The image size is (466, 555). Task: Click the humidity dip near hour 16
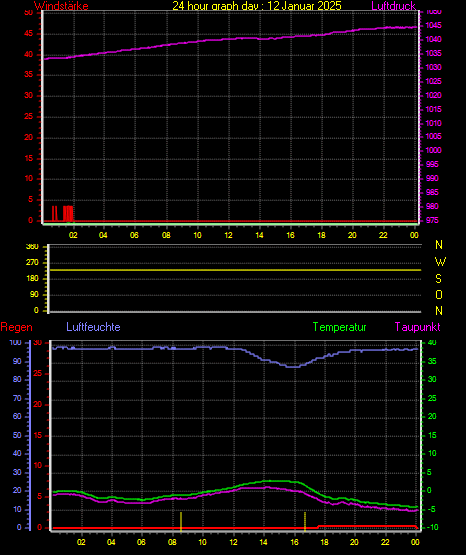pos(294,366)
